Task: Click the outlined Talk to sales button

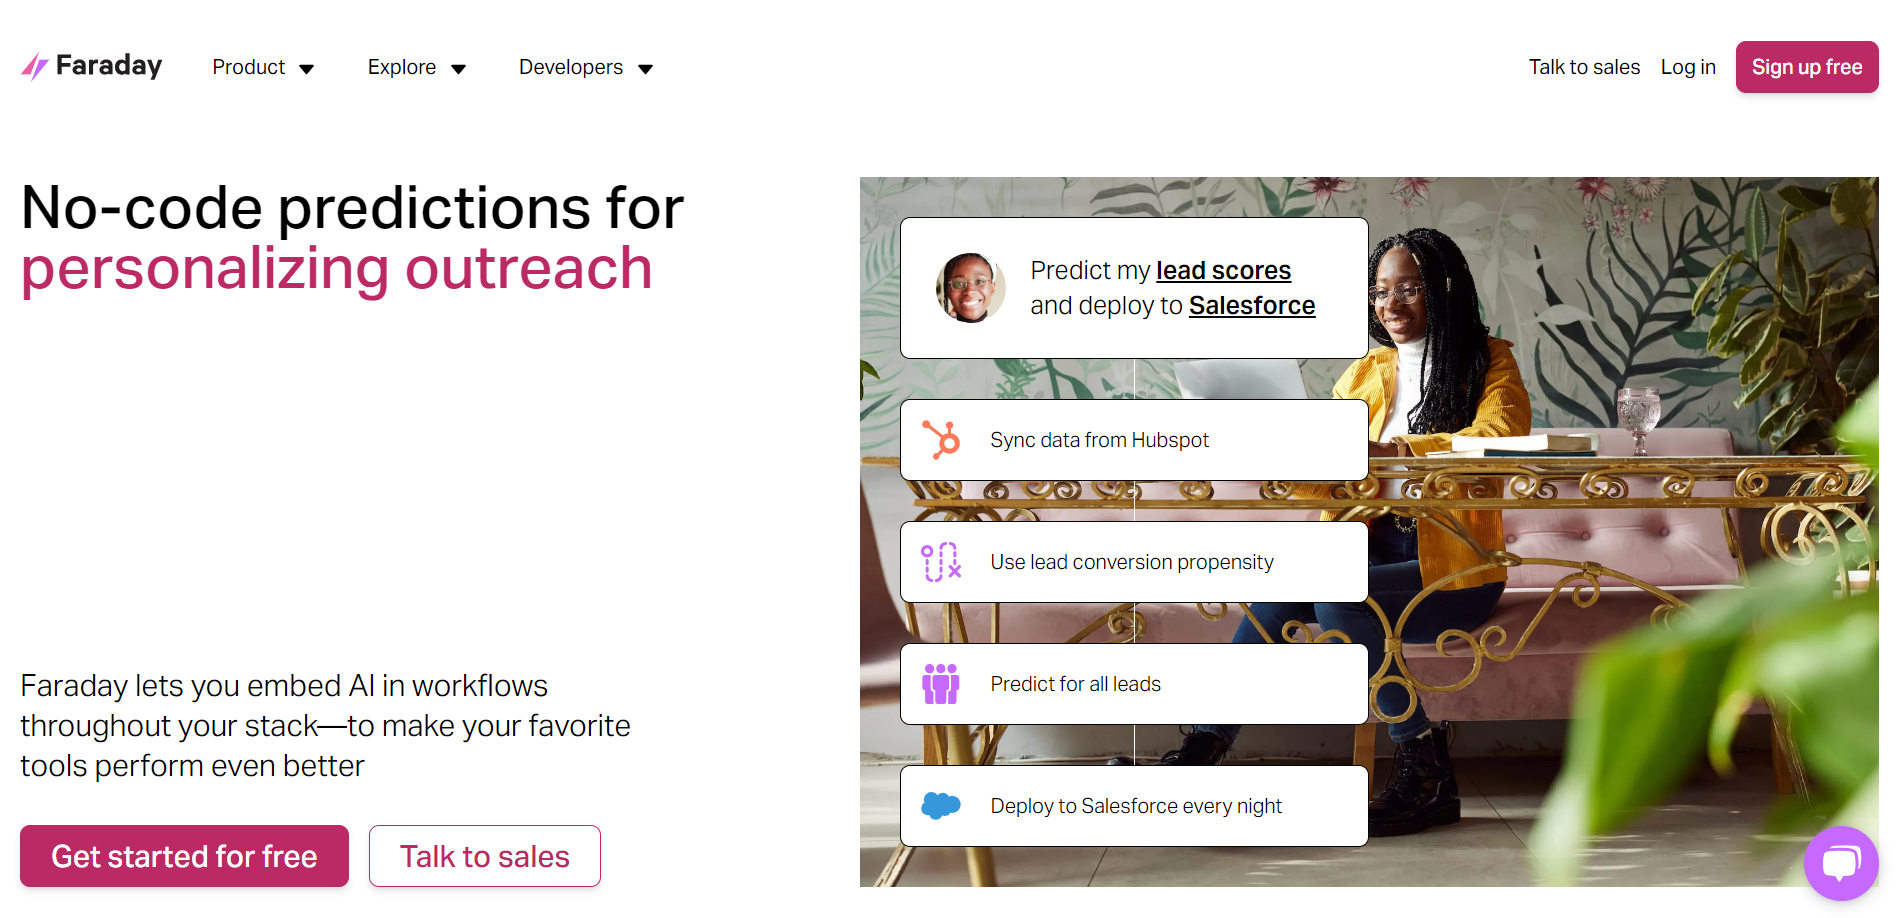Action: coord(485,856)
